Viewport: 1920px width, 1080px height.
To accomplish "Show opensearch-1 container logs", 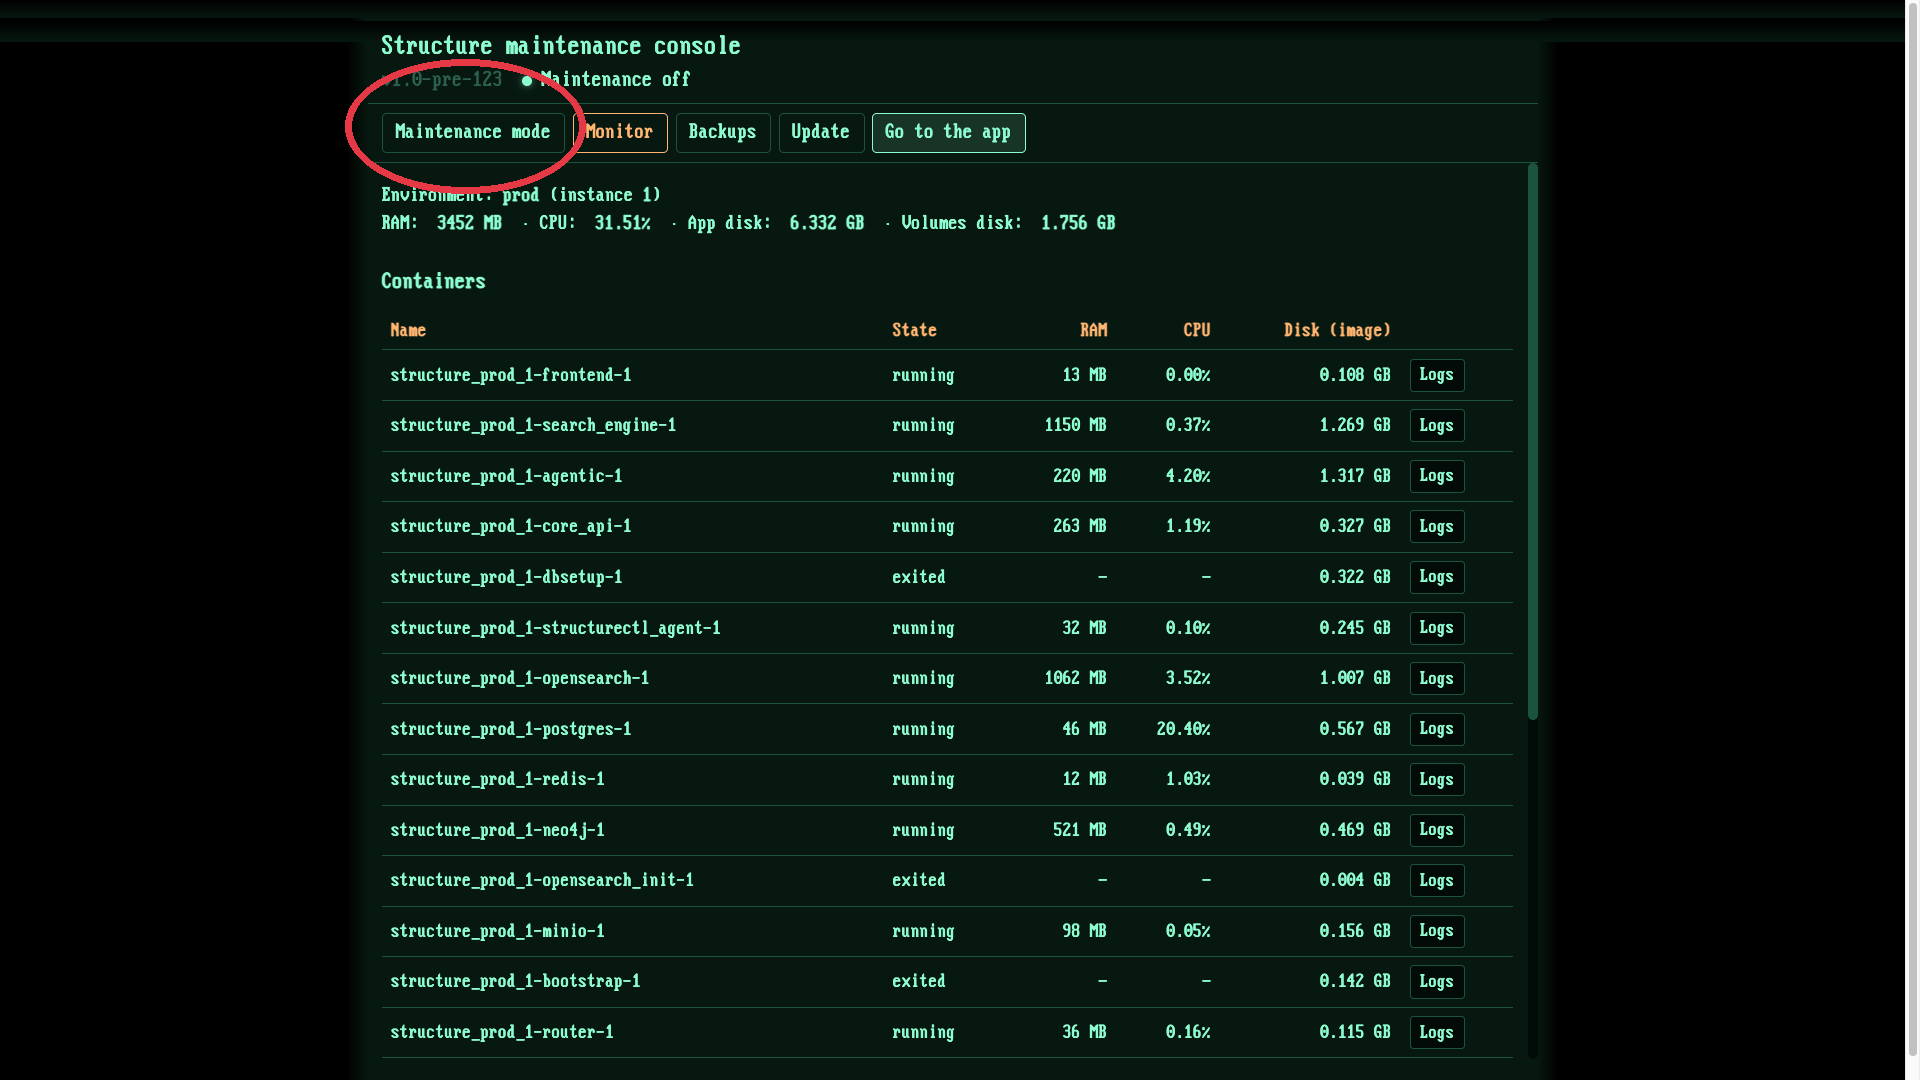I will [x=1436, y=679].
